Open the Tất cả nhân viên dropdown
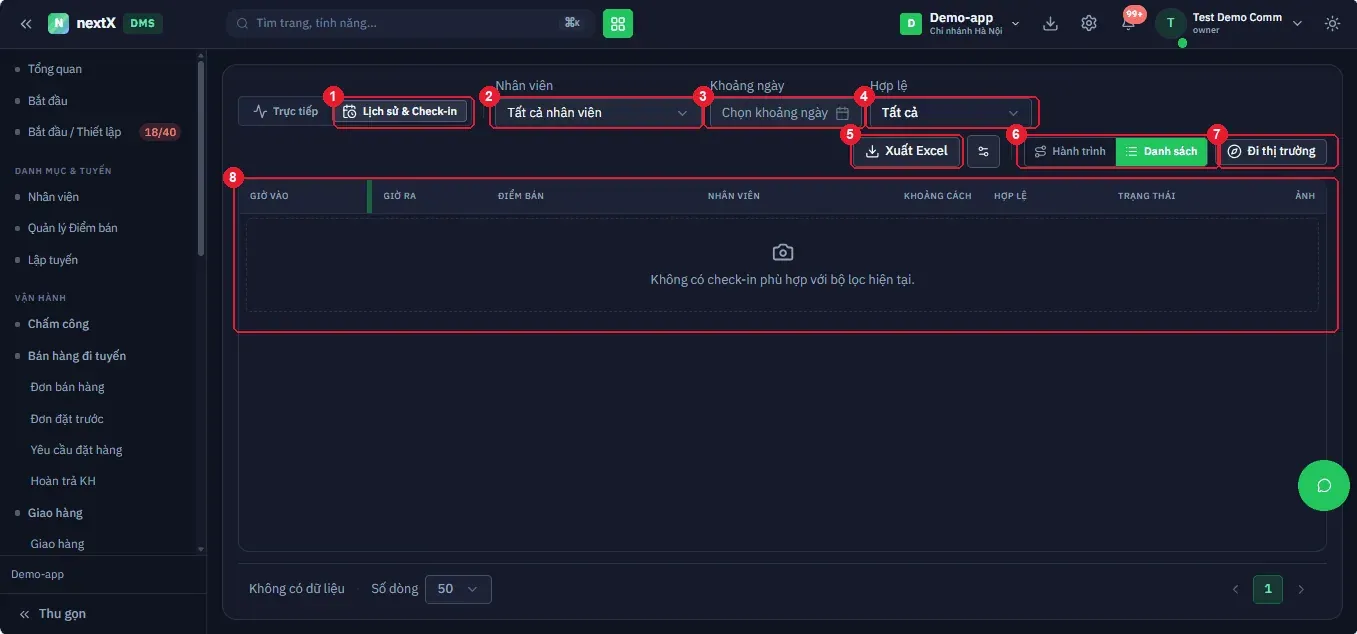Screen dimensions: 1357x634 tap(597, 113)
